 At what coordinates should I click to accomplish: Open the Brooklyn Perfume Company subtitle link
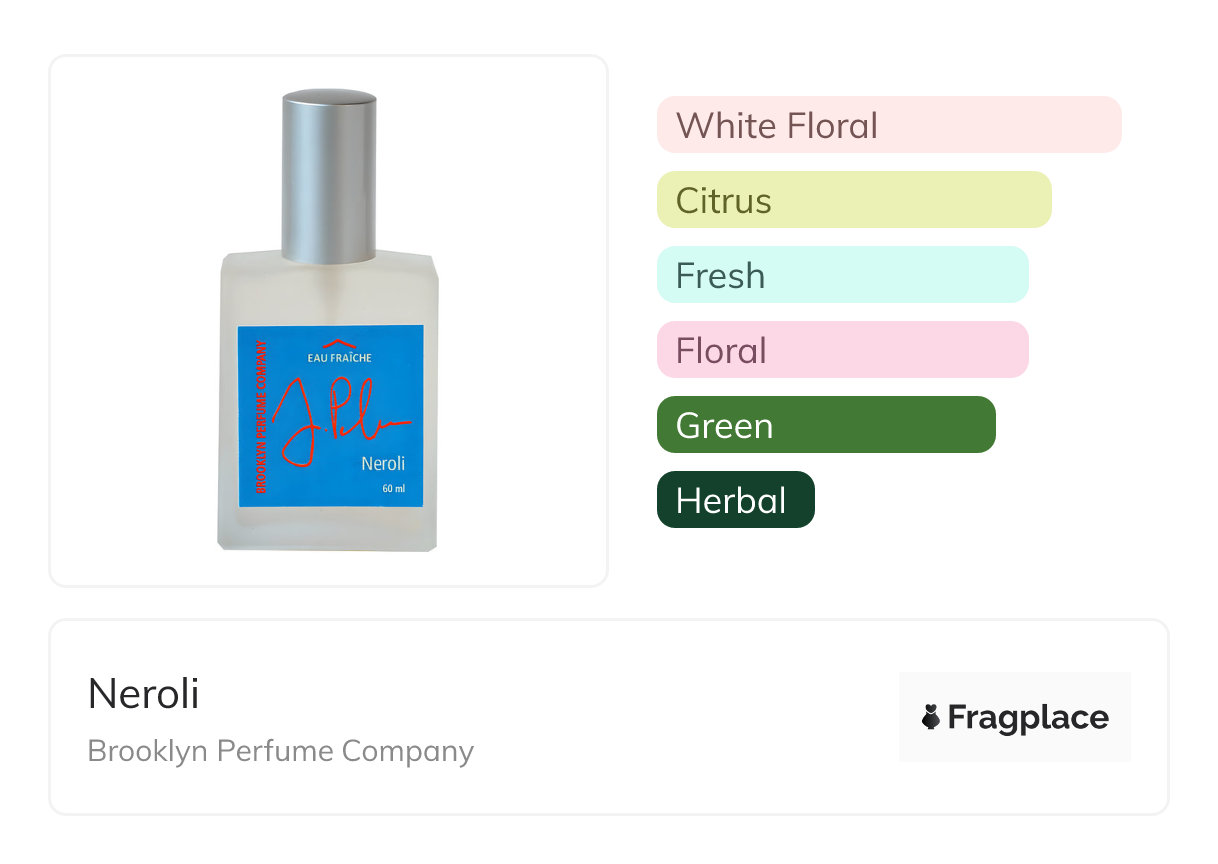pyautogui.click(x=280, y=751)
